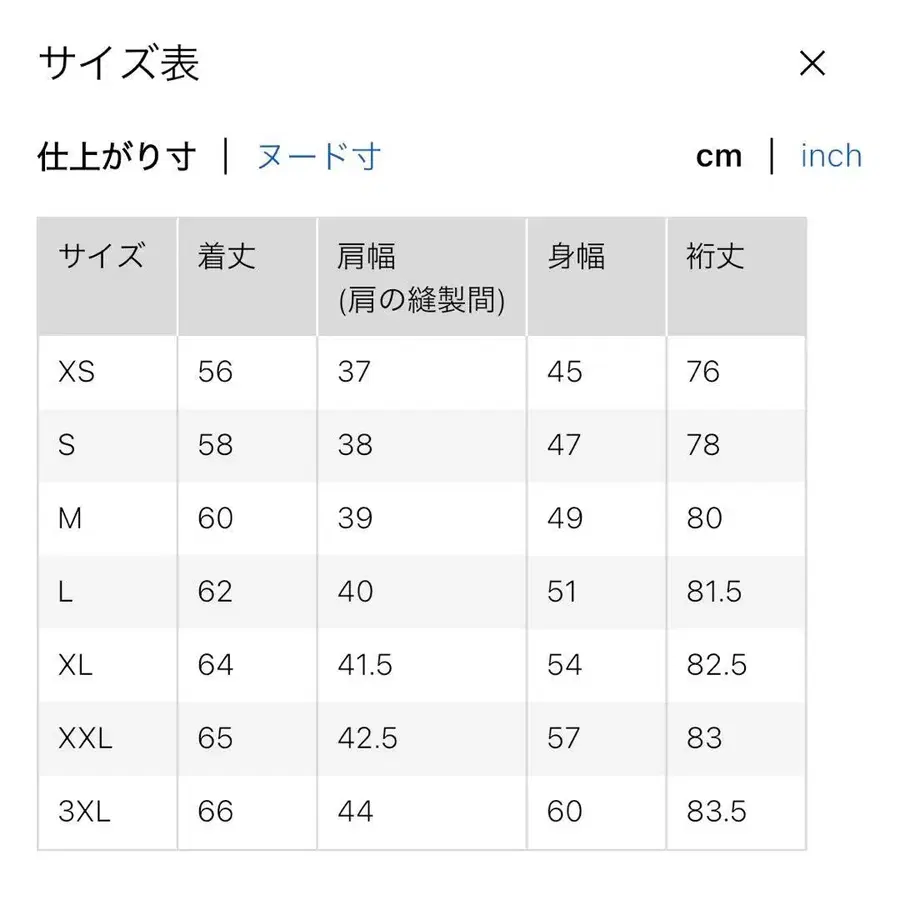Select the XS size row label

click(77, 372)
